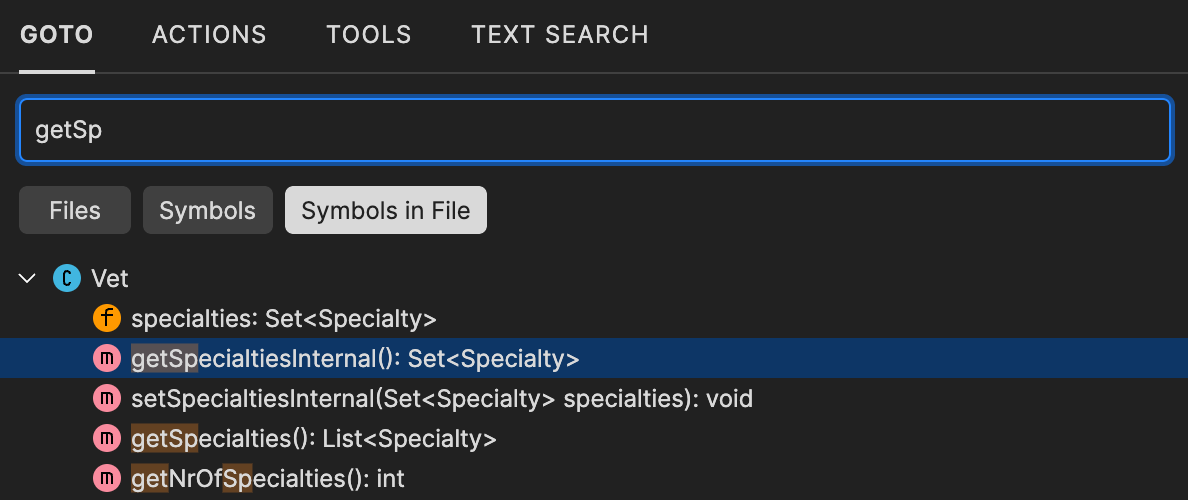The height and width of the screenshot is (500, 1188).
Task: Open the TEXT SEARCH tab
Action: point(560,35)
